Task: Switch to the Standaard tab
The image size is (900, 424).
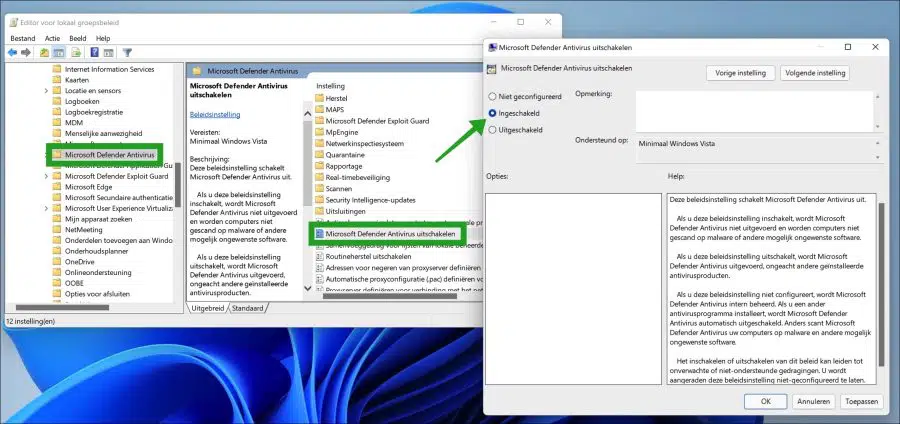Action: (x=247, y=308)
